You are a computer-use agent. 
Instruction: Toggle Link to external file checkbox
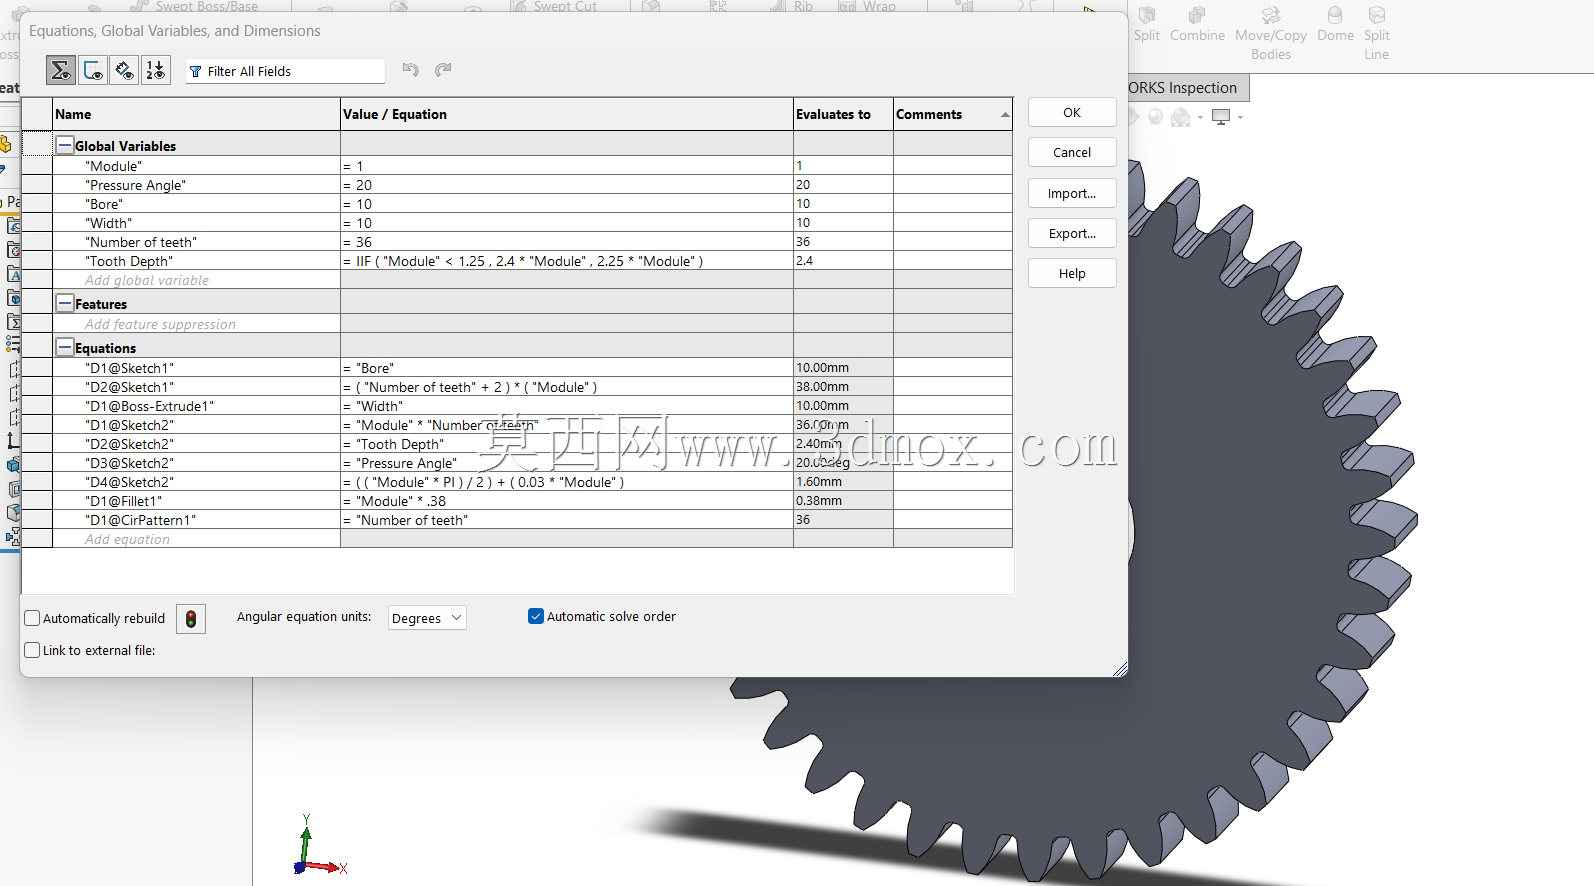(32, 651)
